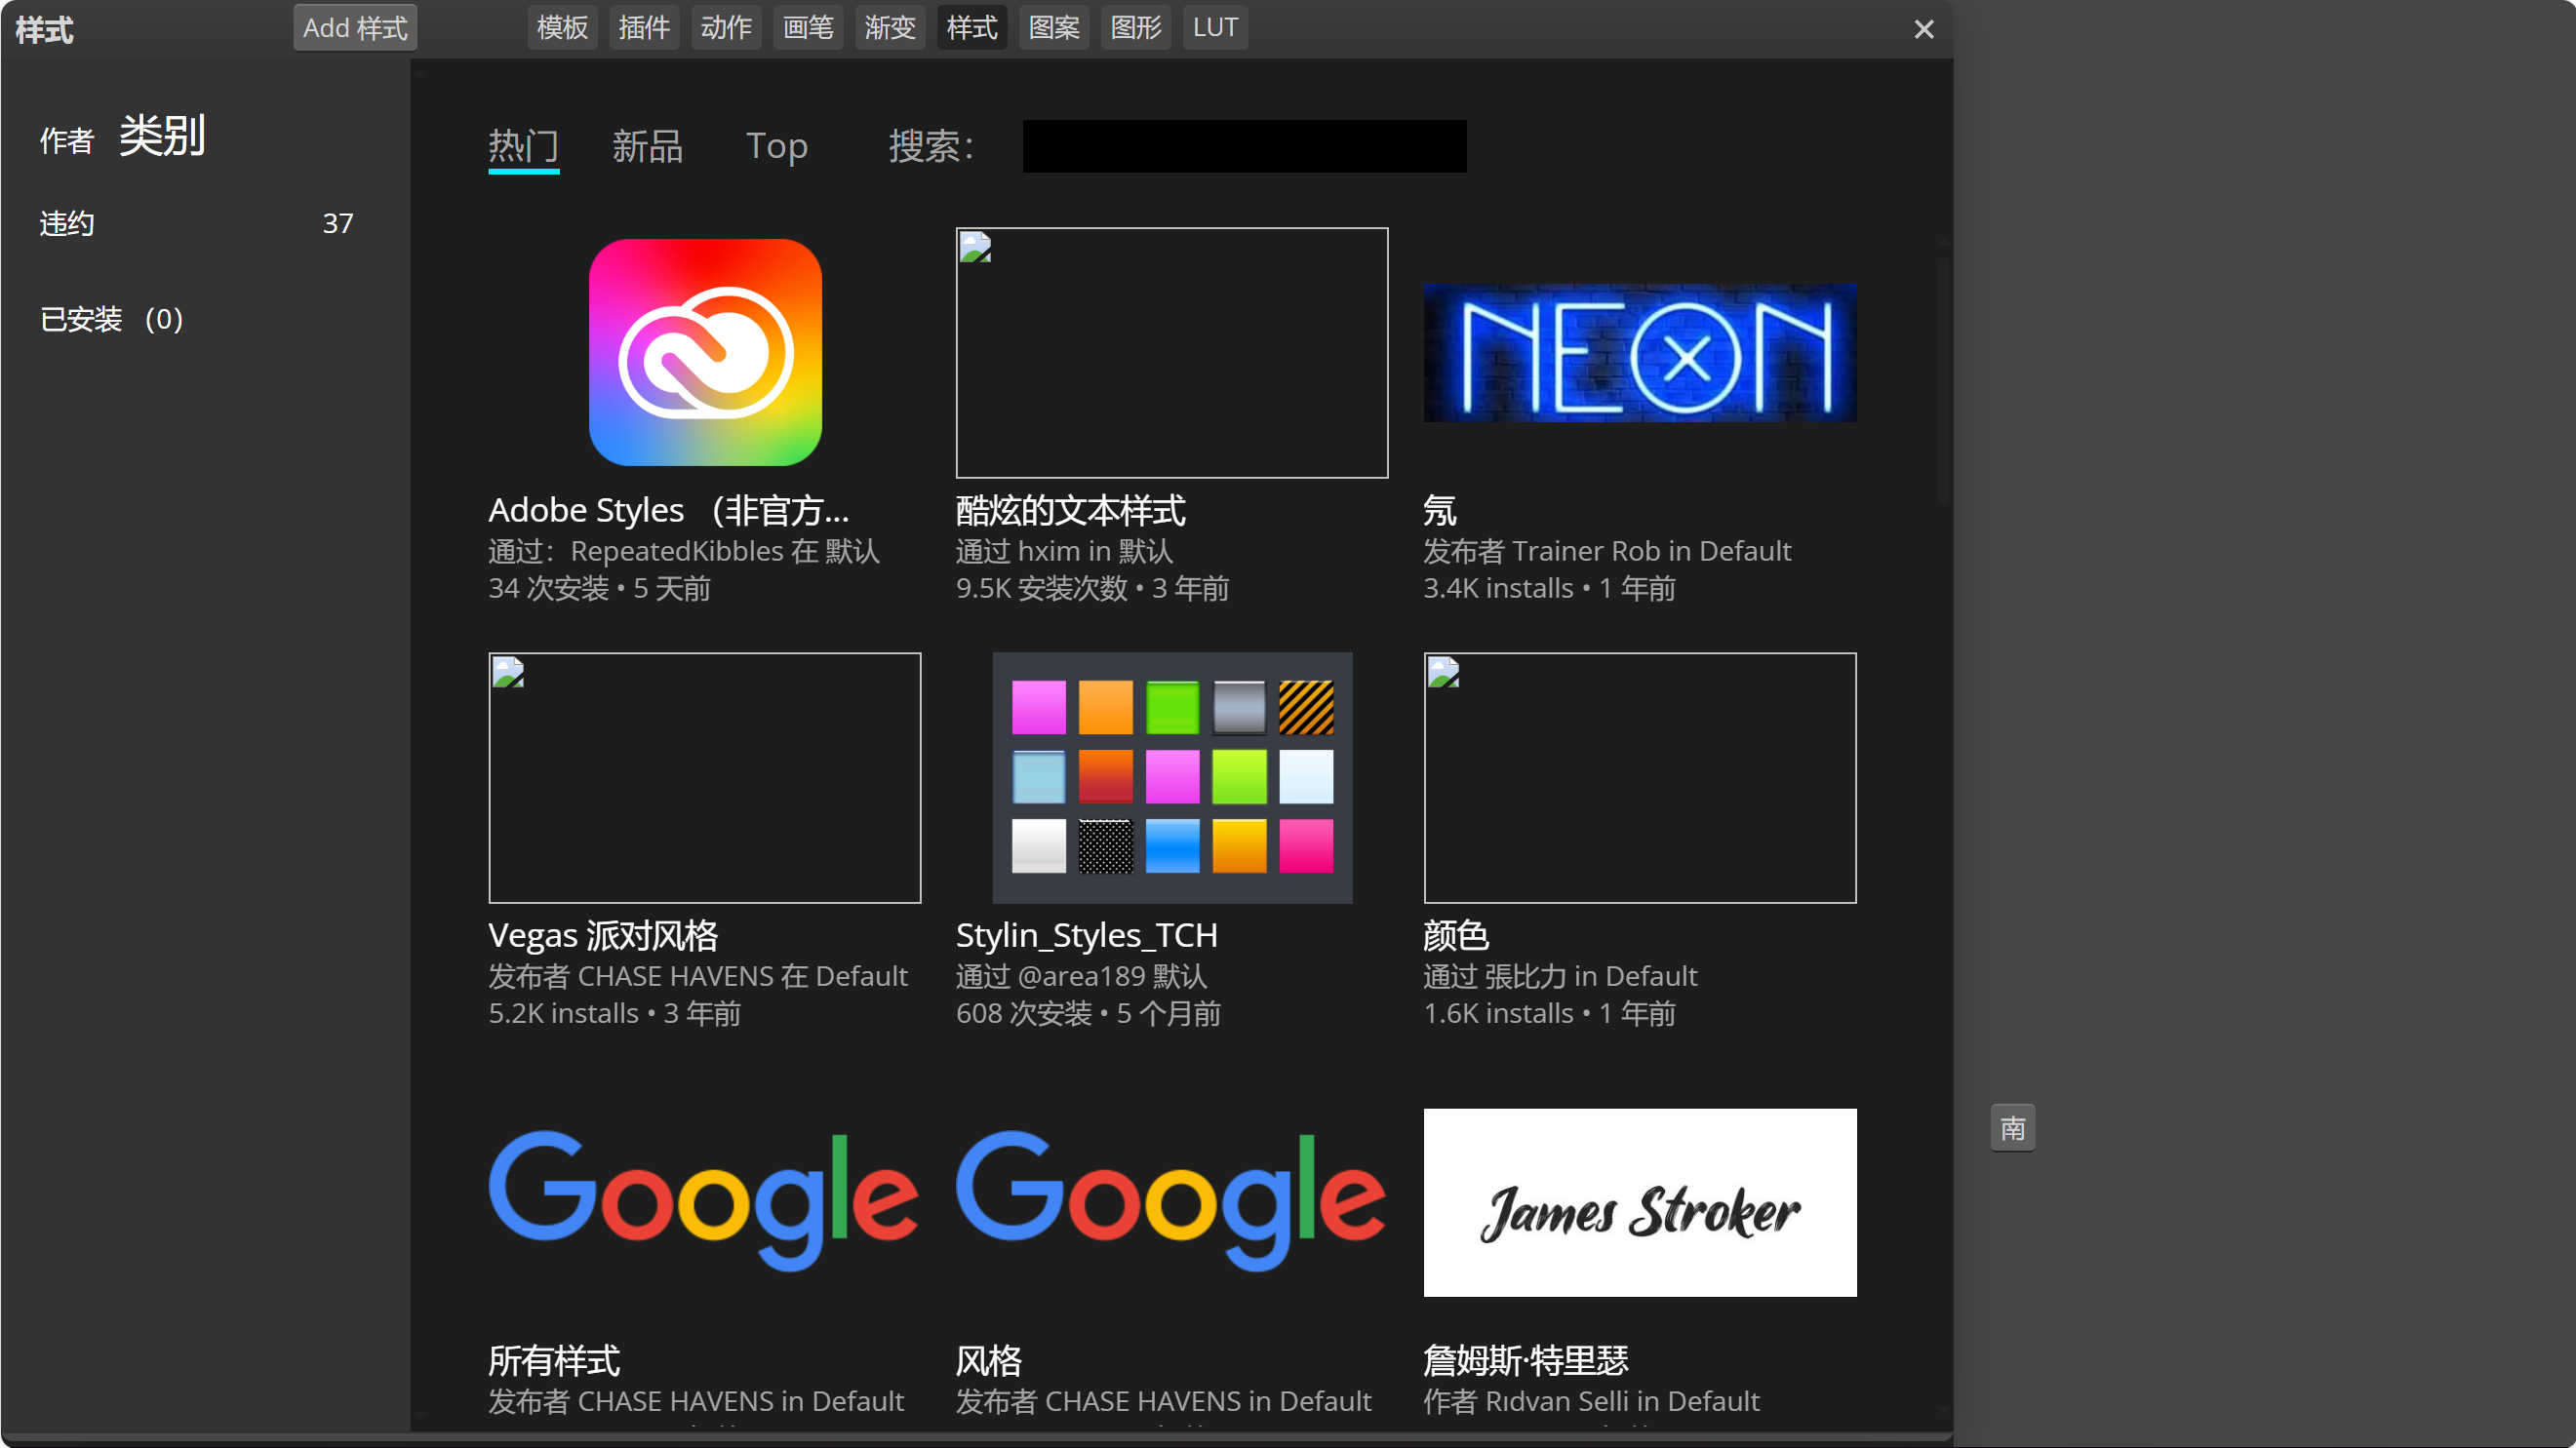
Task: Open the 图案 category
Action: [1053, 27]
